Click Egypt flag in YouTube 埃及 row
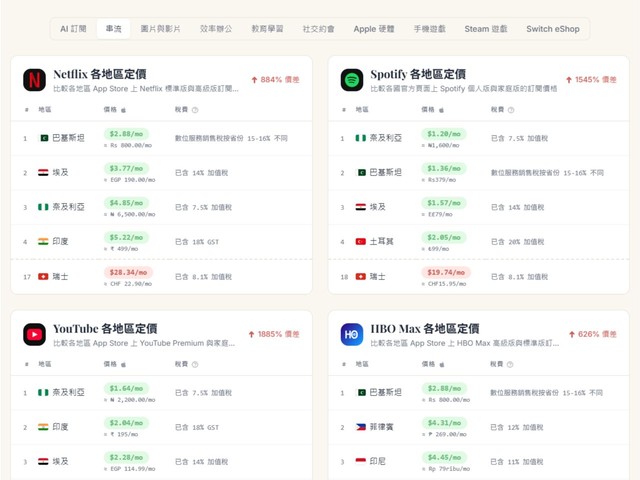The width and height of the screenshot is (640, 480). (x=43, y=461)
